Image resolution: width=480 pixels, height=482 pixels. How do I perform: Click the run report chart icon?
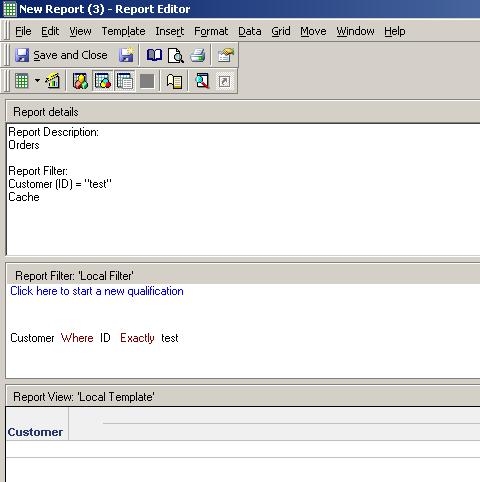click(x=53, y=81)
